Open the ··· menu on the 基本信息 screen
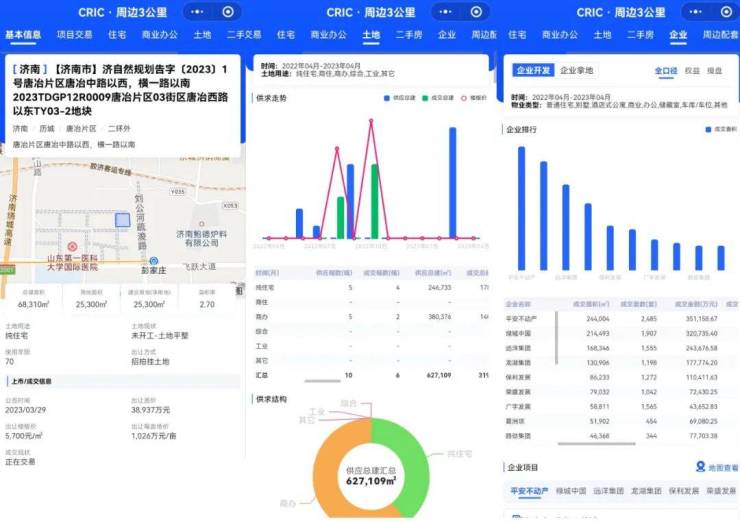 pyautogui.click(x=197, y=12)
